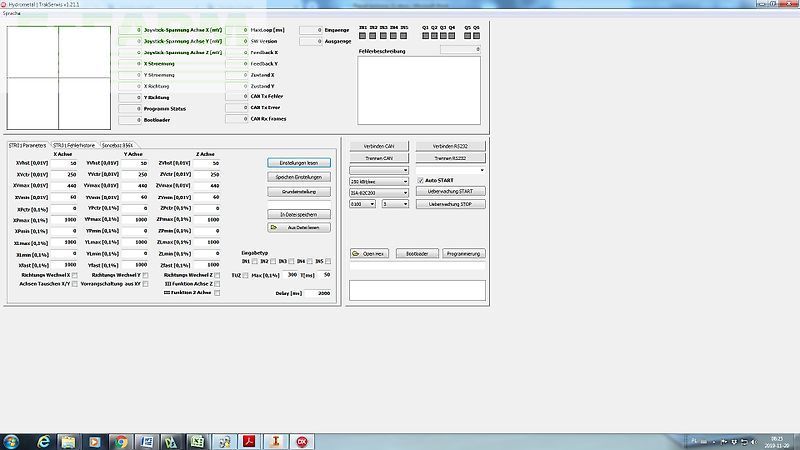Screen dimensions: 800x450
Task: Click the joystick X/Y crosshair display
Action: point(59,78)
